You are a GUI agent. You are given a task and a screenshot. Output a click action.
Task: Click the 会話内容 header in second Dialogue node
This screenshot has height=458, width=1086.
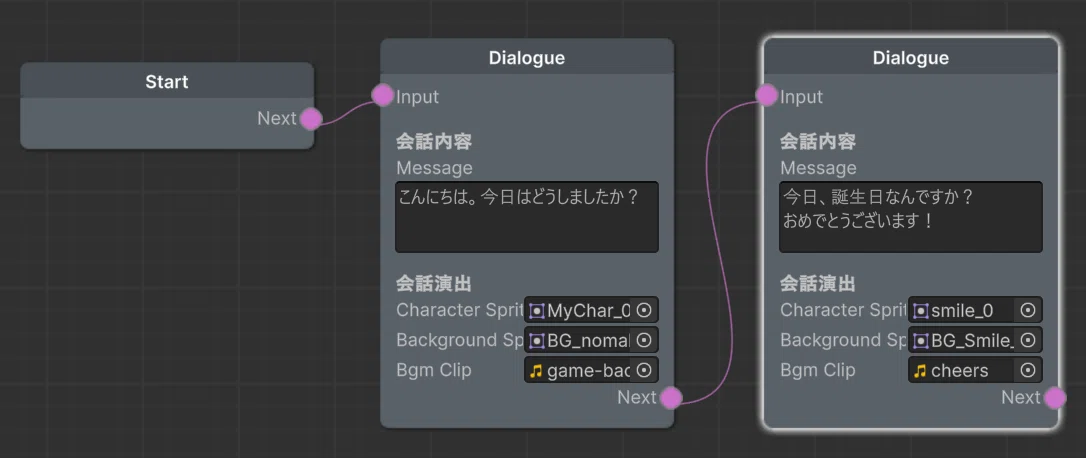[x=818, y=142]
